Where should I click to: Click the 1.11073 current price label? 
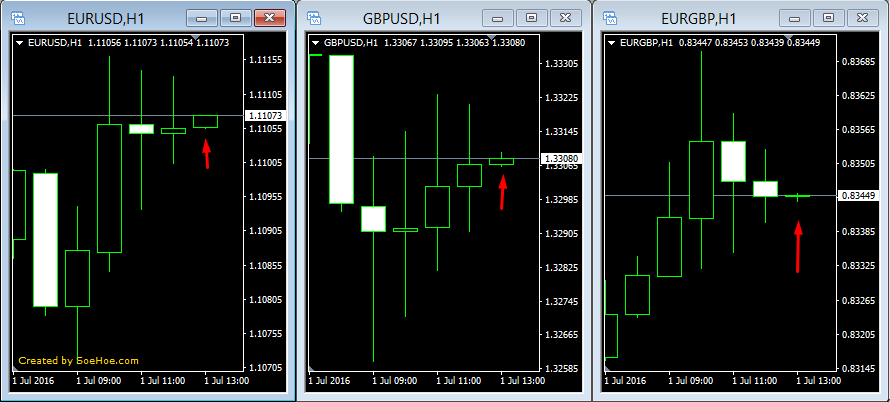point(264,116)
